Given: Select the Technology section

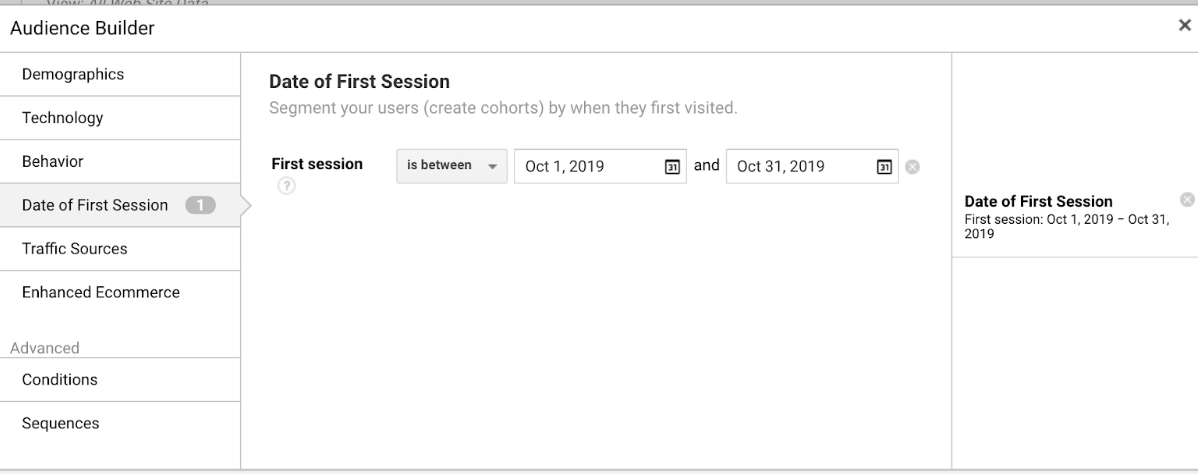Looking at the screenshot, I should tap(120, 118).
